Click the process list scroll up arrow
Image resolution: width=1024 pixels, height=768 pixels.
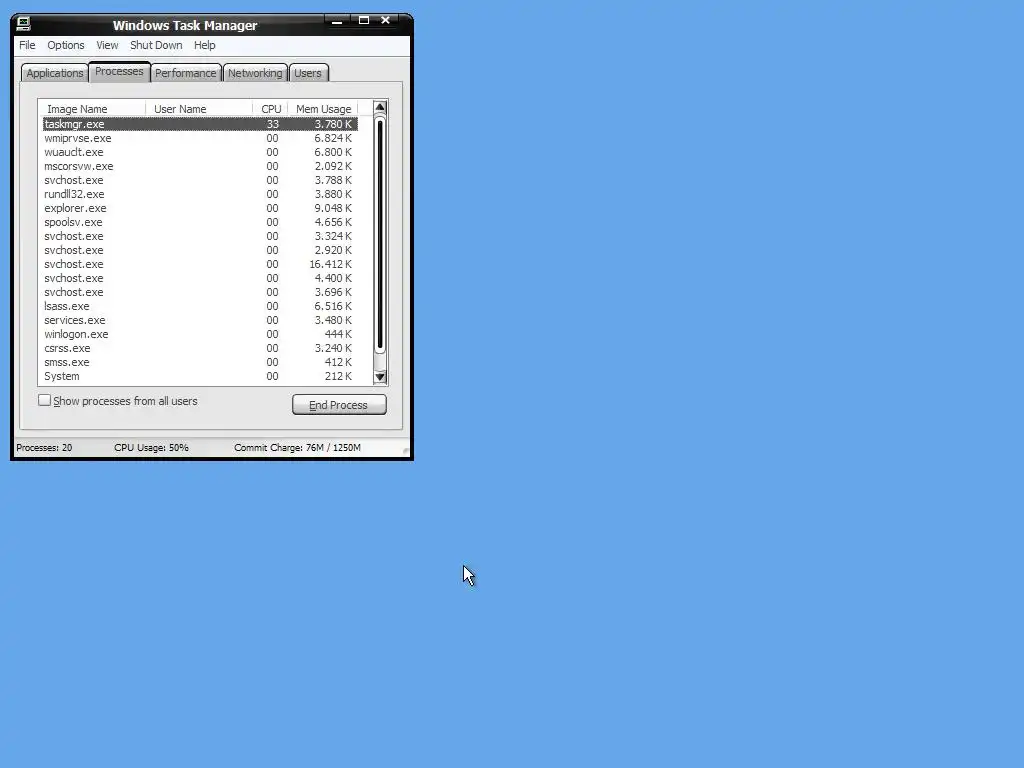[x=380, y=108]
